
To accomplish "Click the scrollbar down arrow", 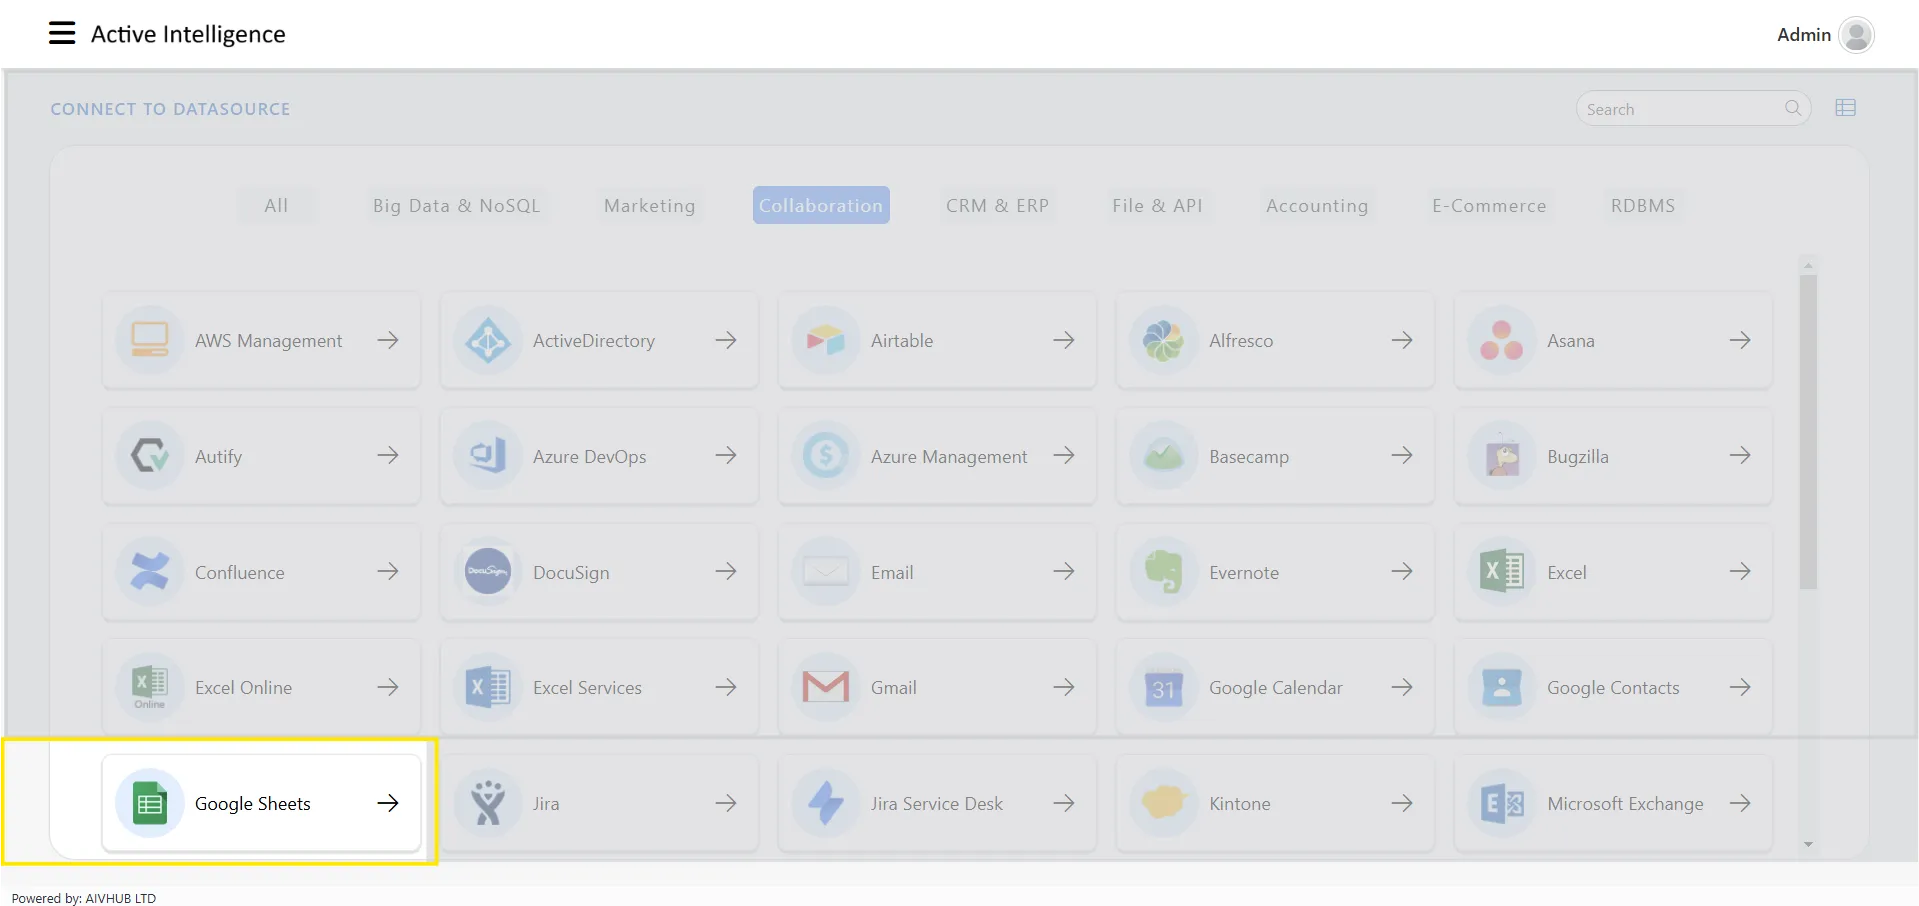I will point(1808,845).
